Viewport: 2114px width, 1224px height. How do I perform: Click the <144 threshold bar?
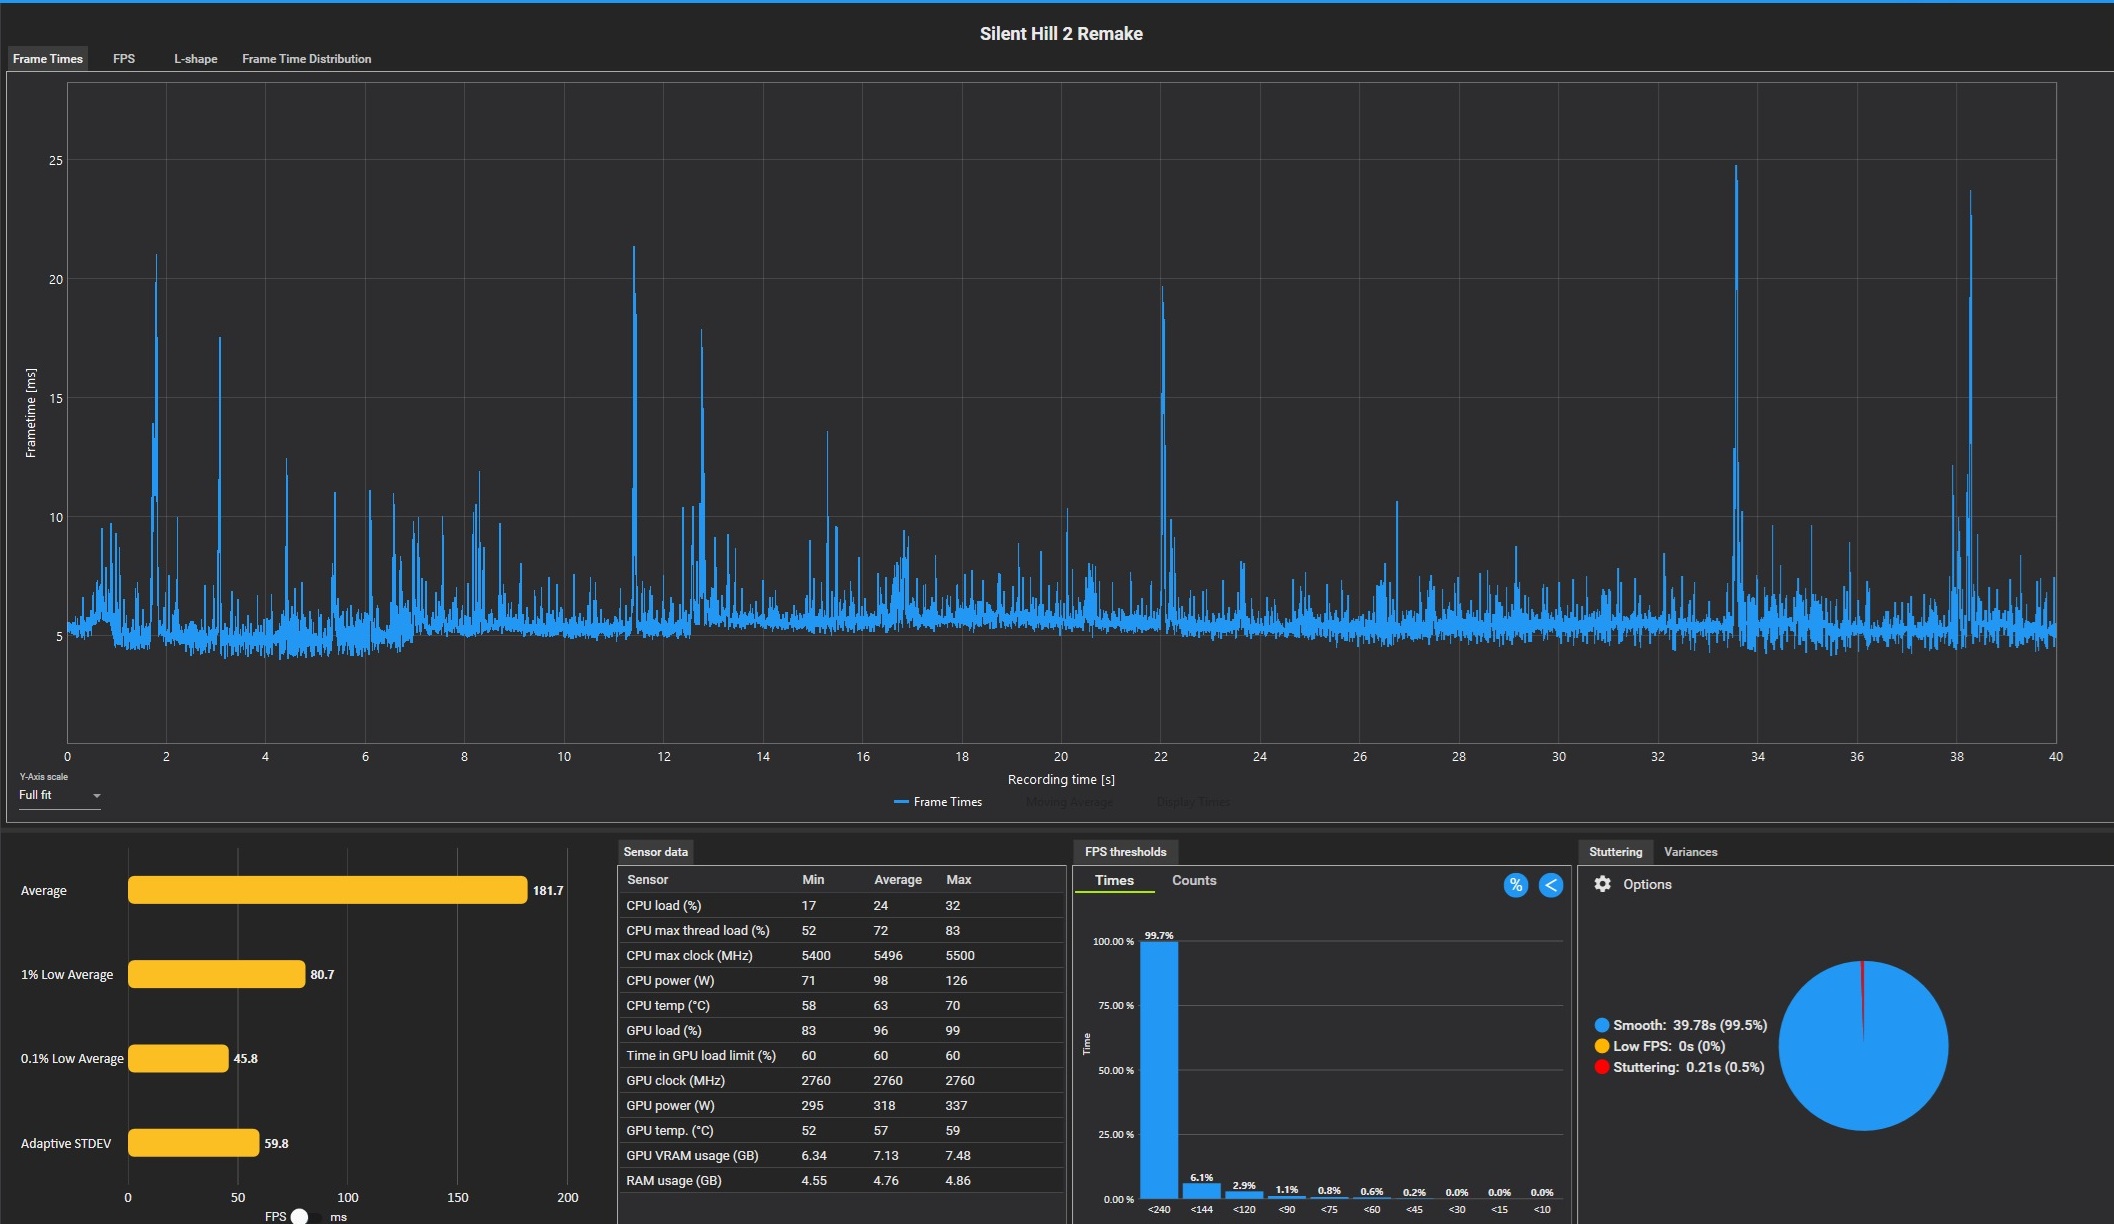click(x=1201, y=1191)
